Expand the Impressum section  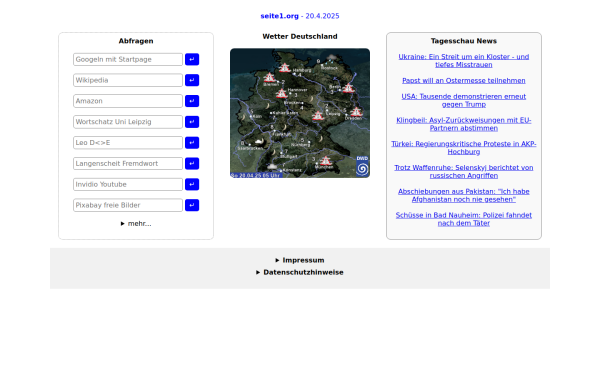coord(300,260)
